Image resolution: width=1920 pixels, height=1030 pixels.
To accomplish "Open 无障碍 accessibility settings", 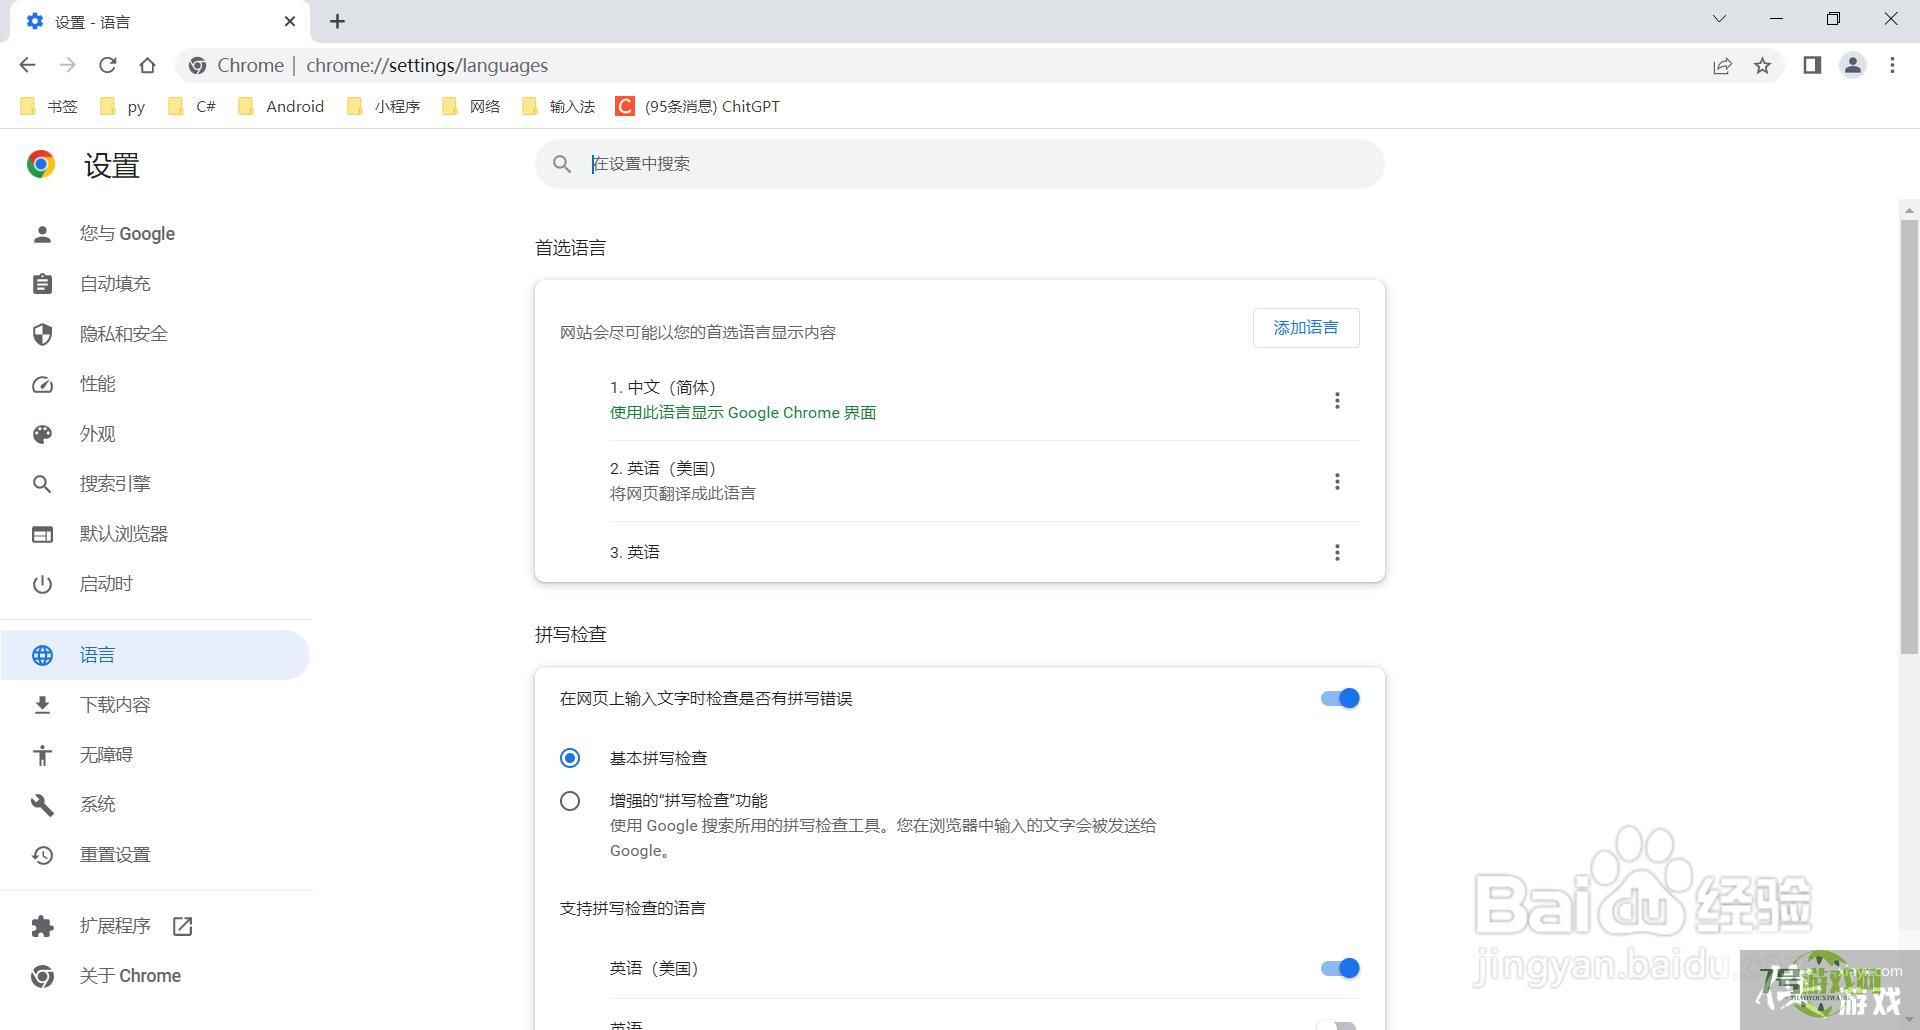I will pos(156,755).
